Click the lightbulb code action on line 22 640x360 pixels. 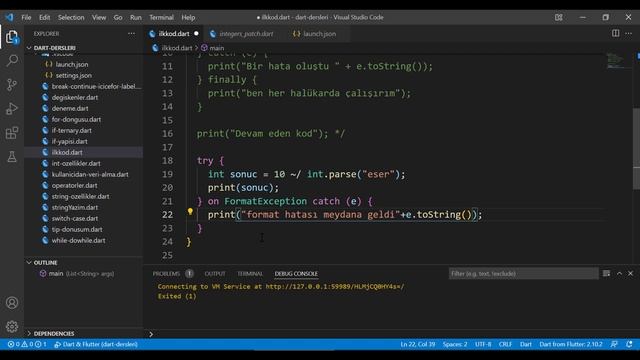click(190, 211)
